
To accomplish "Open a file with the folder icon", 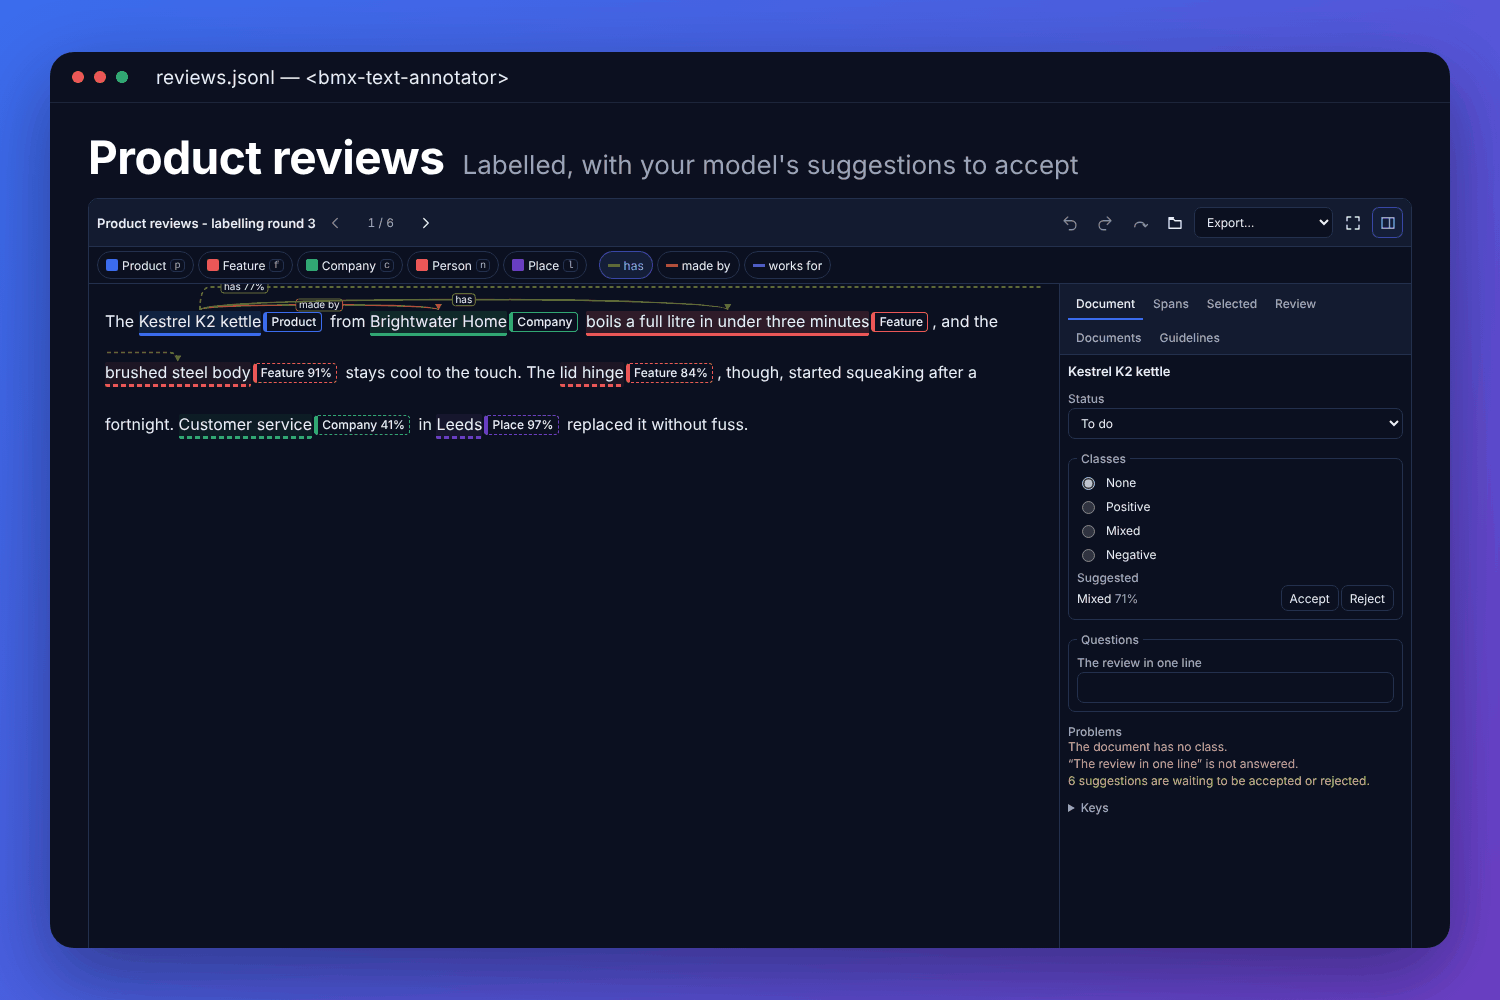I will (1175, 223).
